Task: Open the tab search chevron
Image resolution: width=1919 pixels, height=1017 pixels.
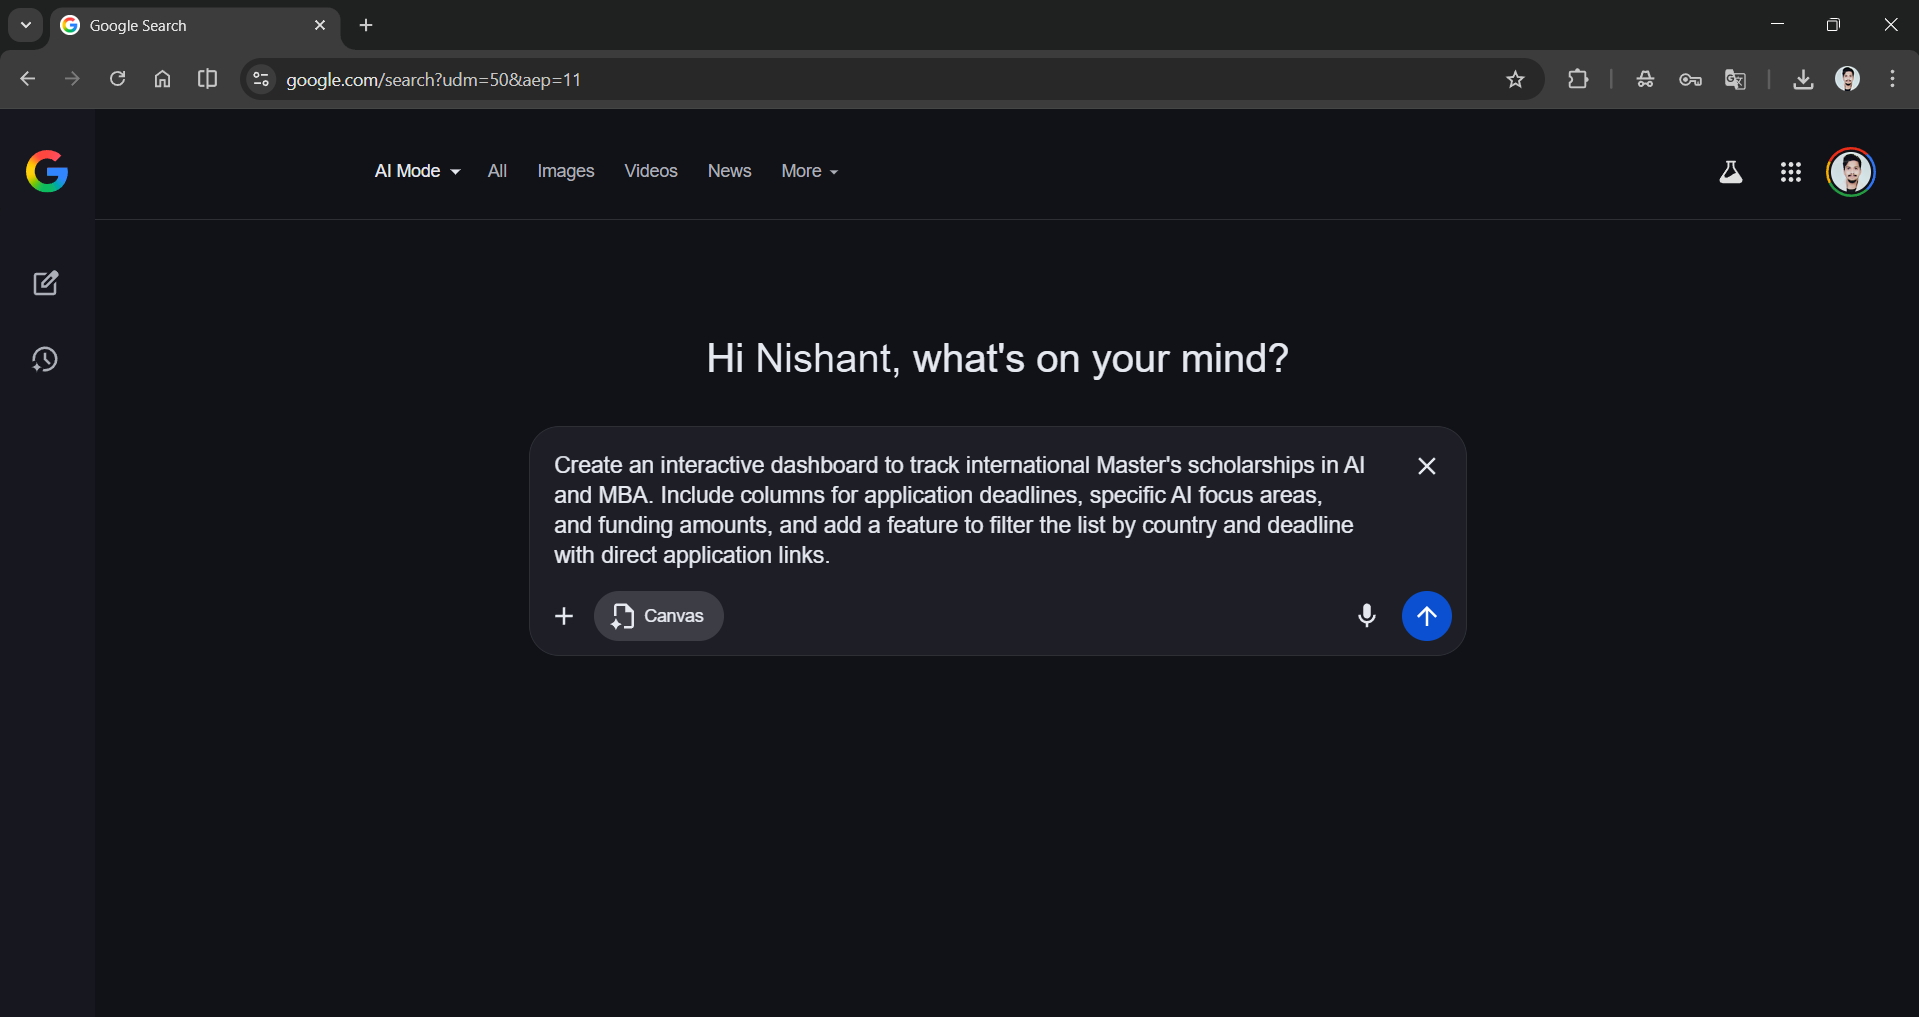Action: pyautogui.click(x=25, y=25)
